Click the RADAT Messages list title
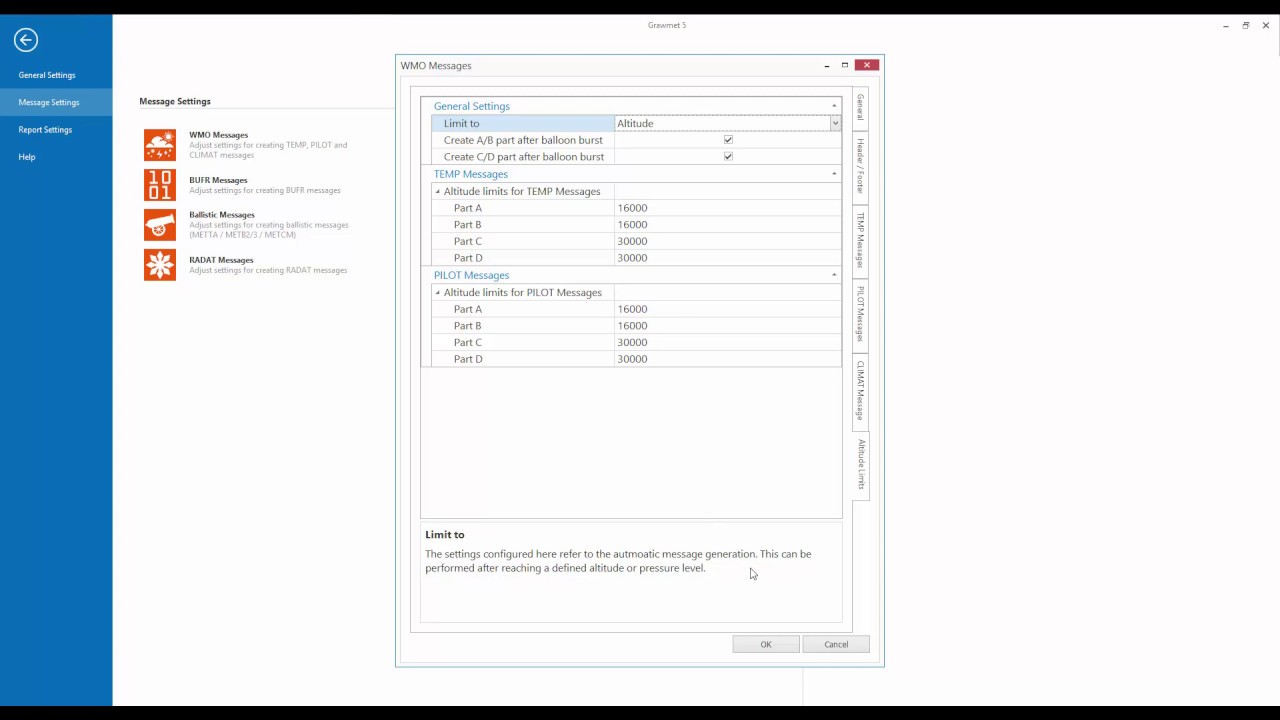This screenshot has height=720, width=1280. pyautogui.click(x=221, y=260)
